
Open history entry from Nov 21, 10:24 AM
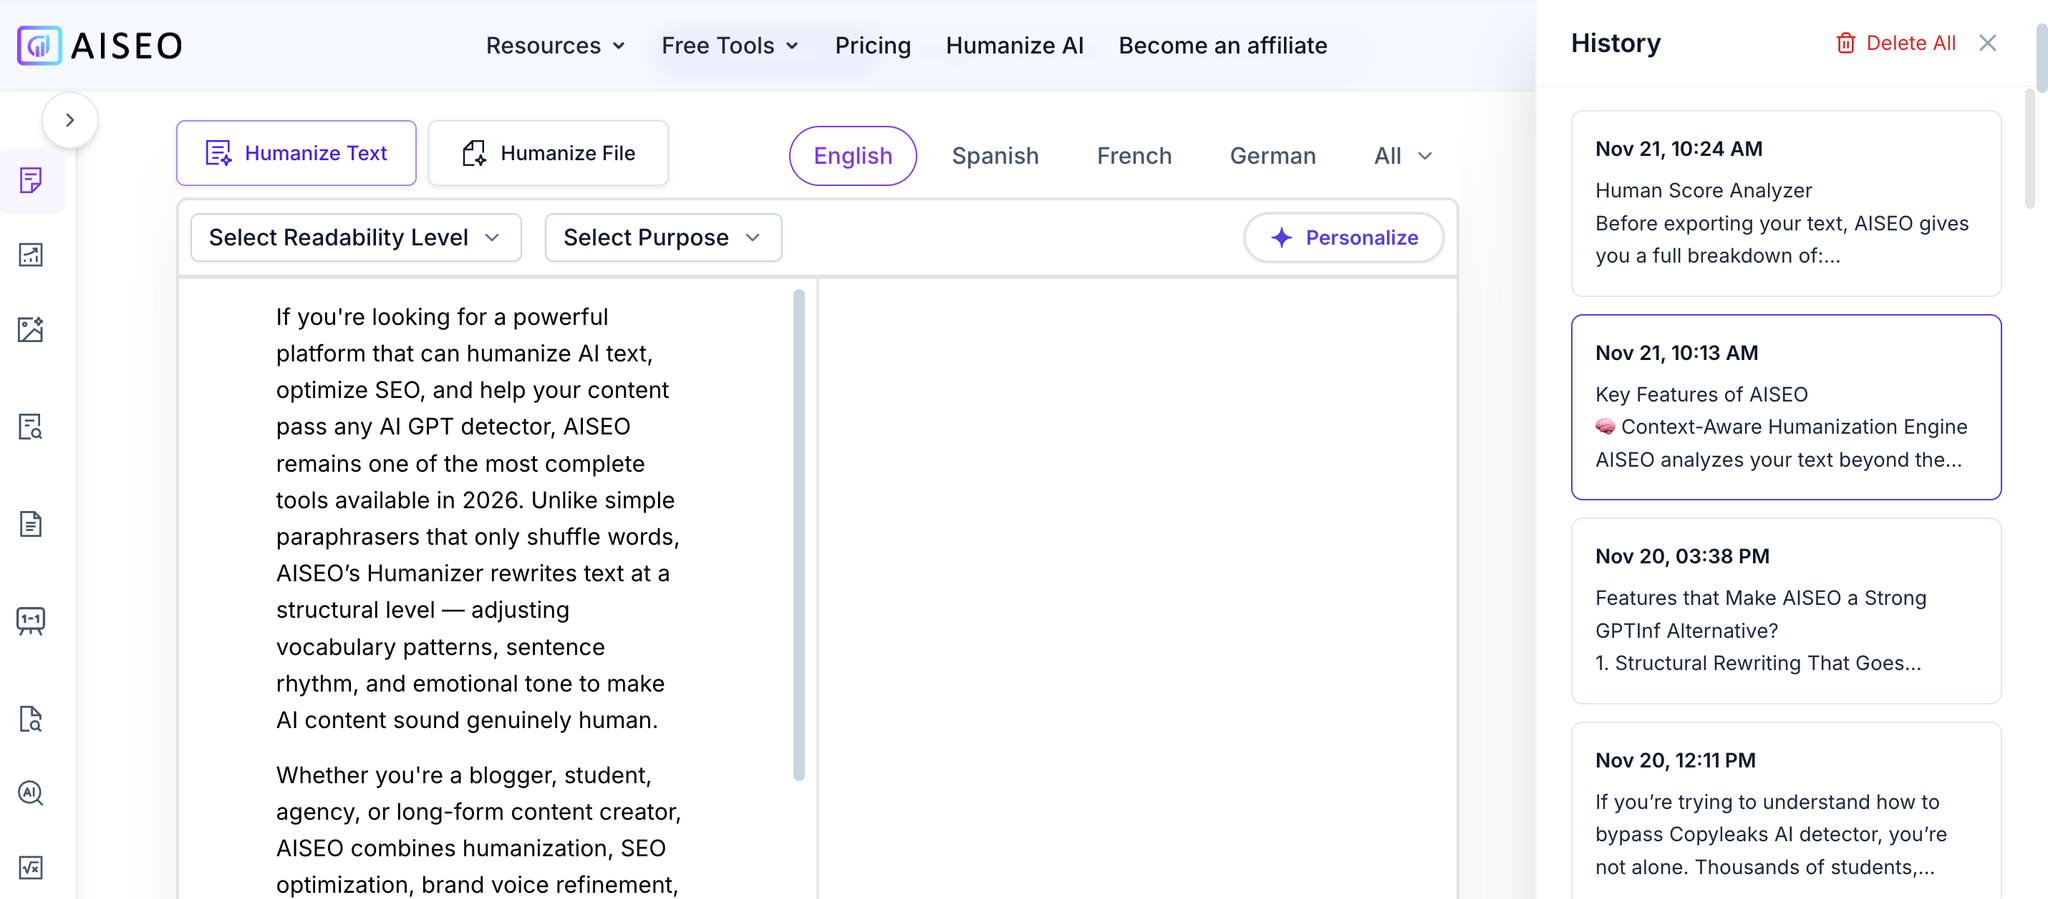pos(1786,203)
